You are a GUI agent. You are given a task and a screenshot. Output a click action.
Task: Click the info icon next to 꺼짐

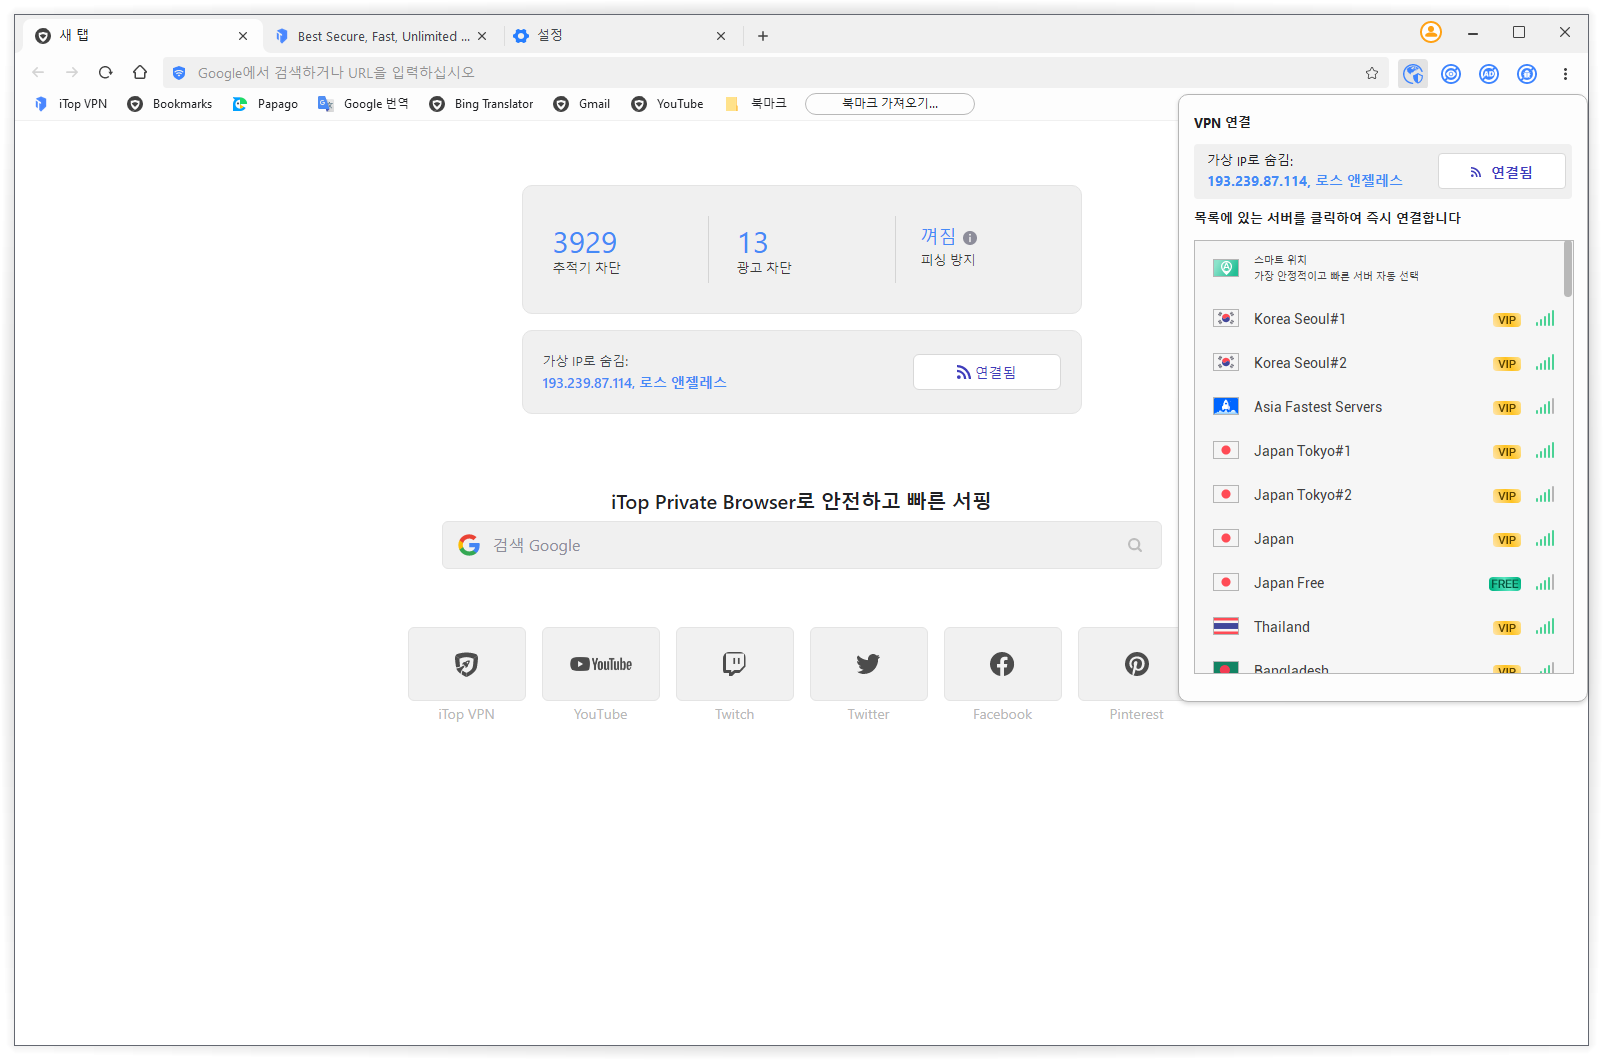click(970, 238)
